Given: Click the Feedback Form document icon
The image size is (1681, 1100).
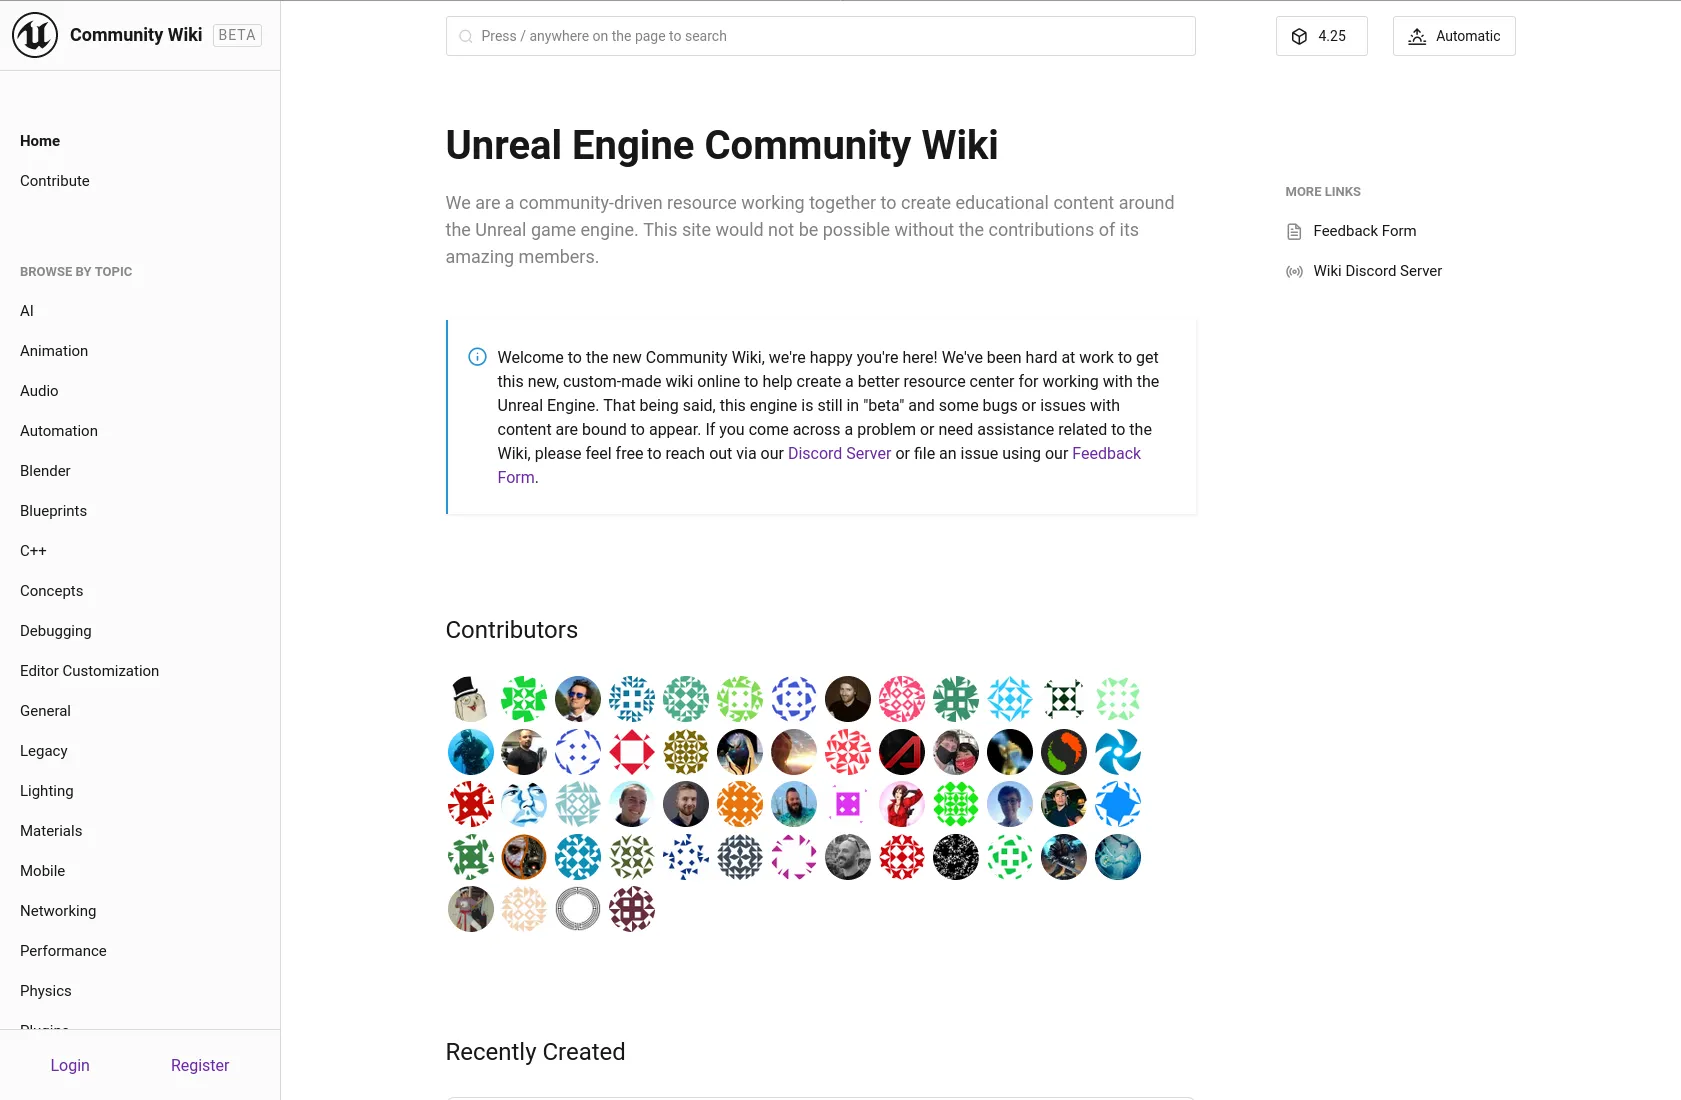Looking at the screenshot, I should click(1294, 232).
